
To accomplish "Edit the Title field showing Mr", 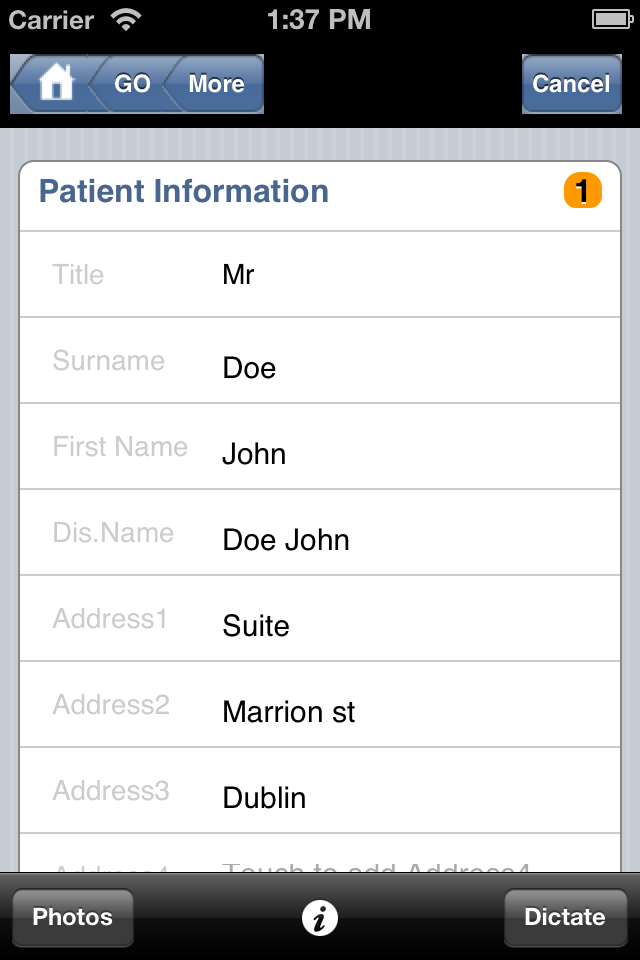I will 320,274.
